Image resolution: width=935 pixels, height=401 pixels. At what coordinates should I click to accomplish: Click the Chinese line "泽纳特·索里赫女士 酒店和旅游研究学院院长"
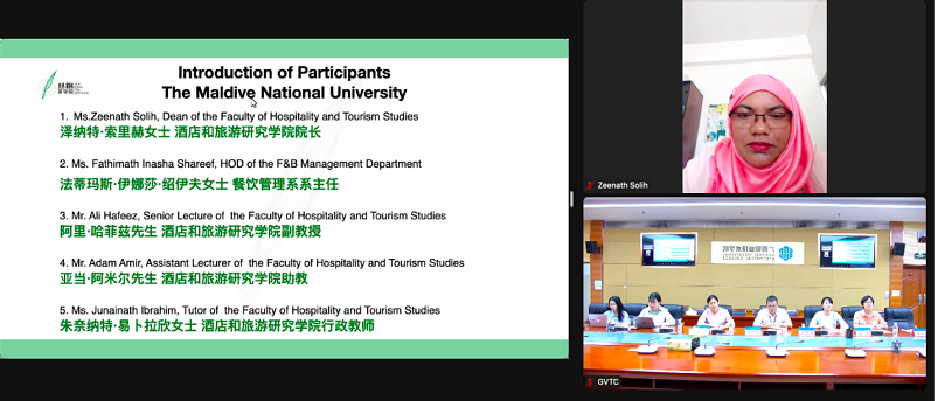pos(190,132)
